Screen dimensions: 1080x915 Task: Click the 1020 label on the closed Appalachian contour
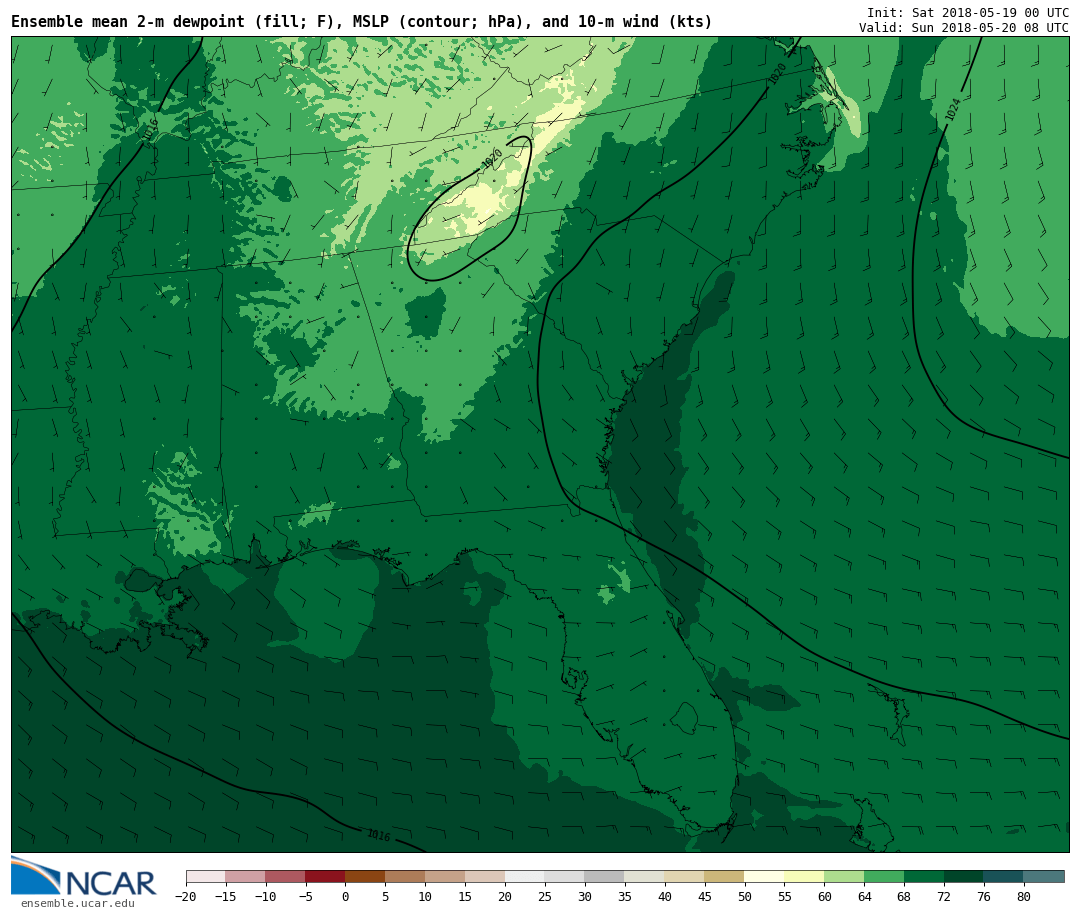coord(492,160)
